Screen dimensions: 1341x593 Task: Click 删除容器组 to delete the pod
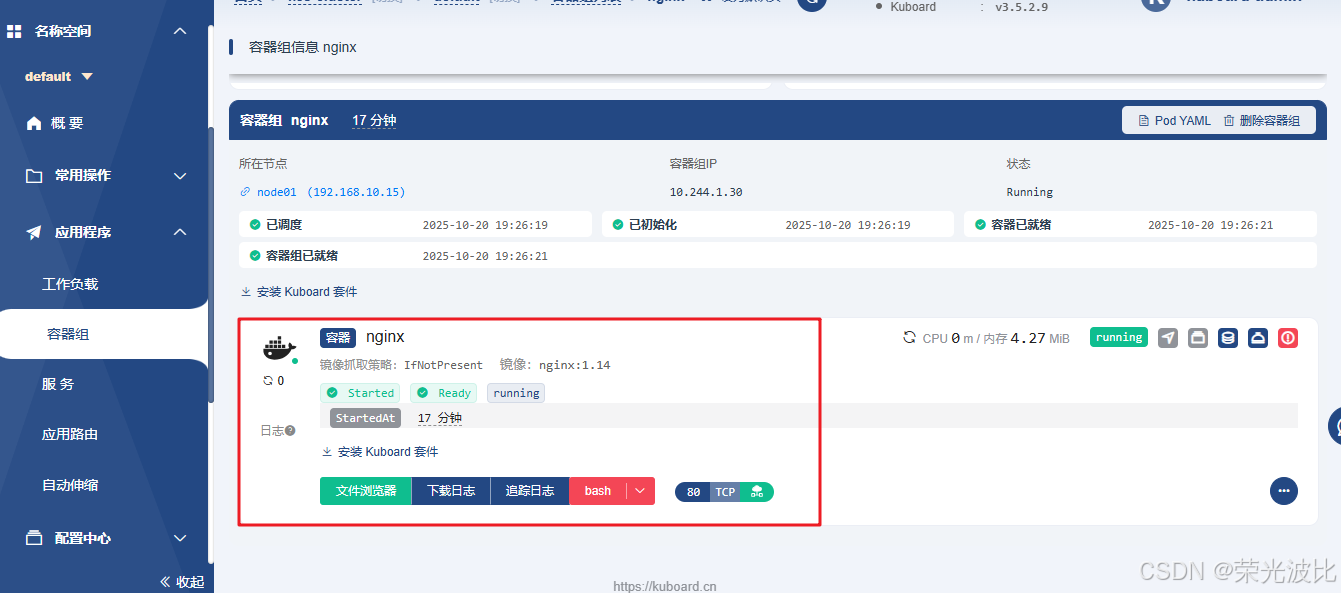[1262, 120]
